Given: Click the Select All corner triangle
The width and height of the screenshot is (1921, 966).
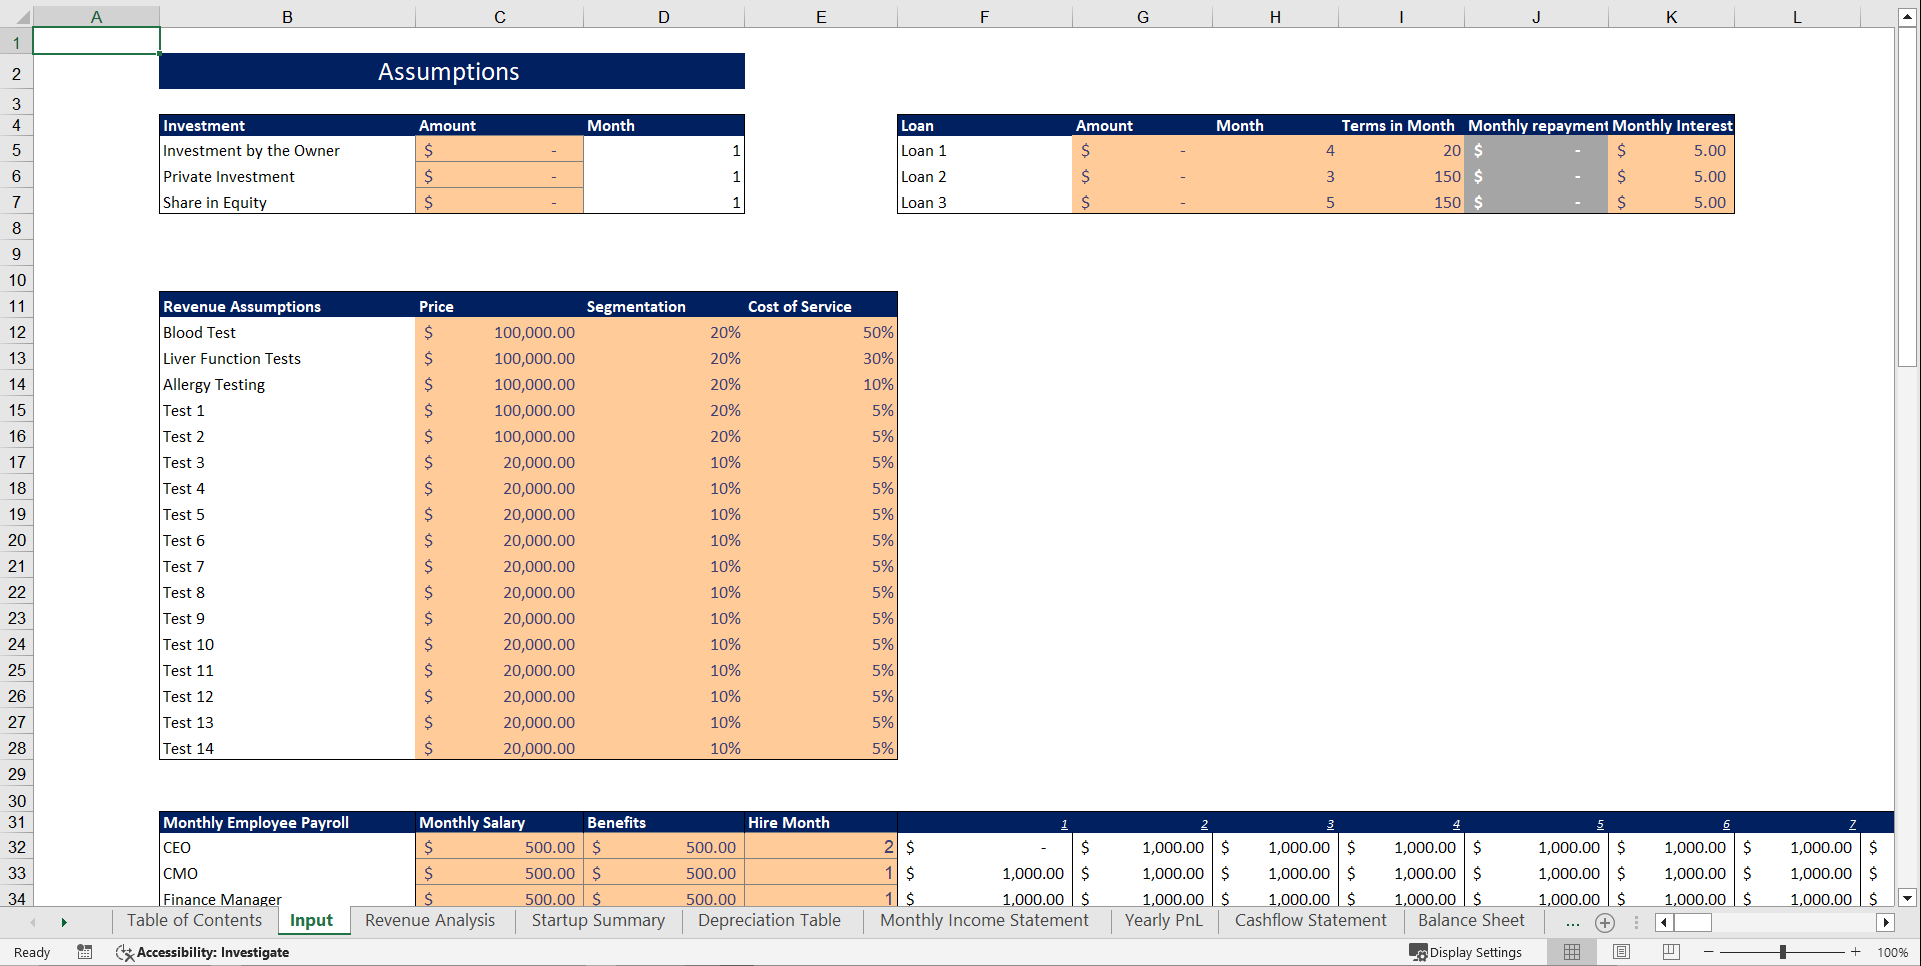Looking at the screenshot, I should (x=22, y=17).
